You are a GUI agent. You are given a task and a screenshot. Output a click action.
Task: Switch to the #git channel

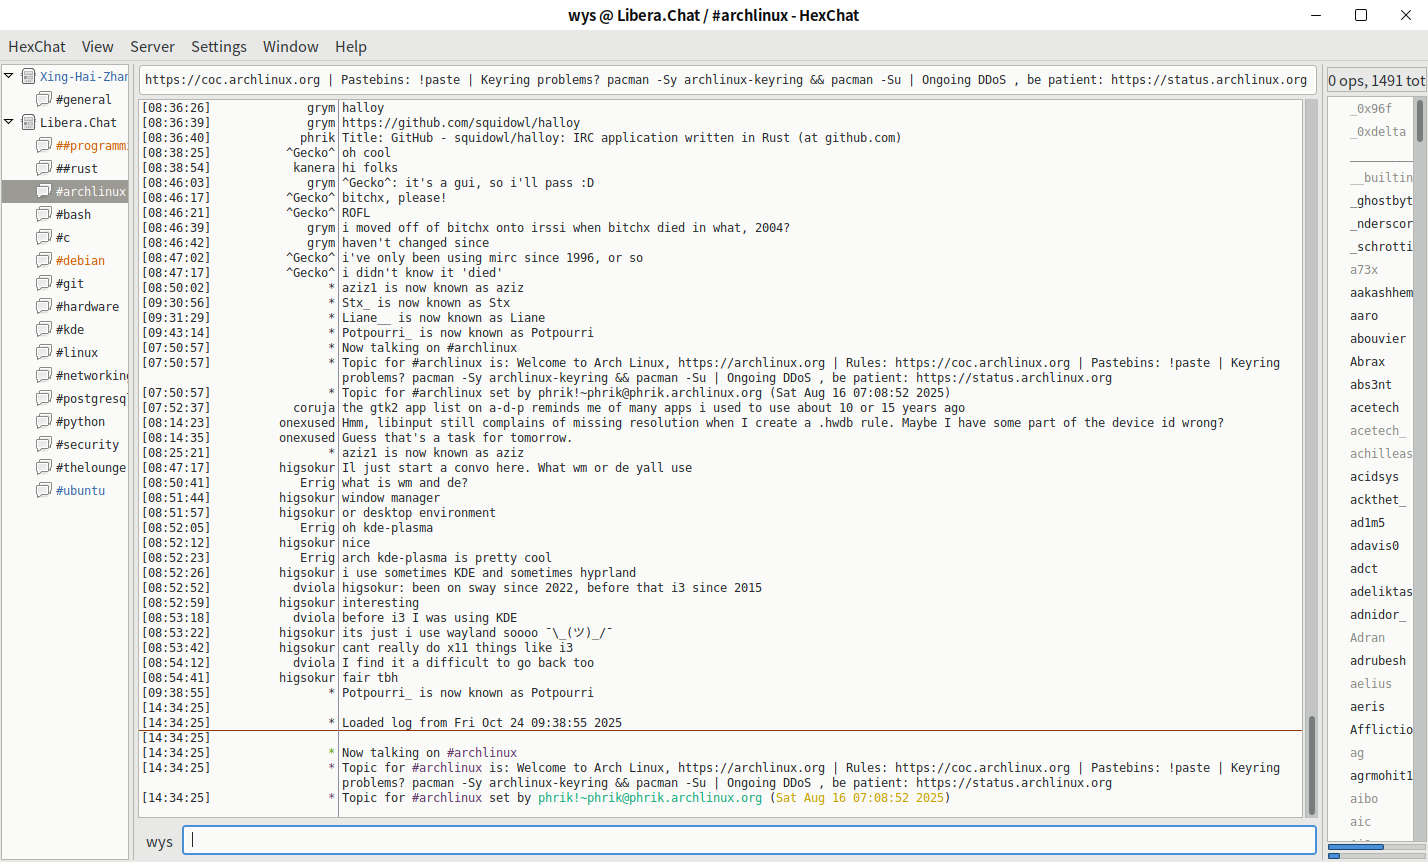[70, 284]
